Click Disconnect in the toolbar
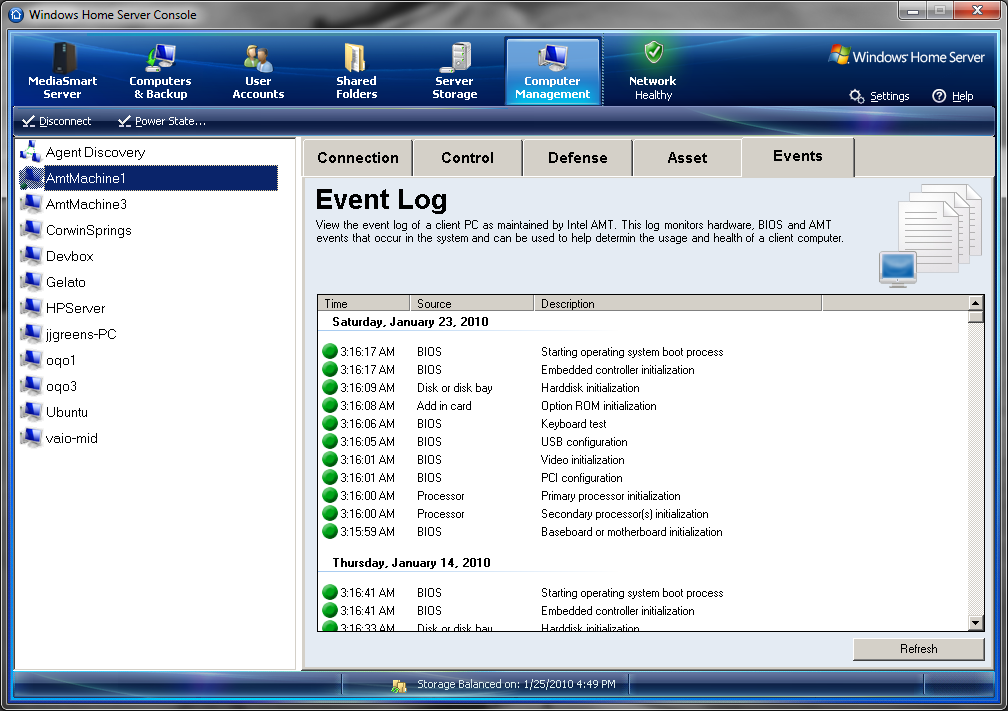The image size is (1008, 711). pos(57,121)
